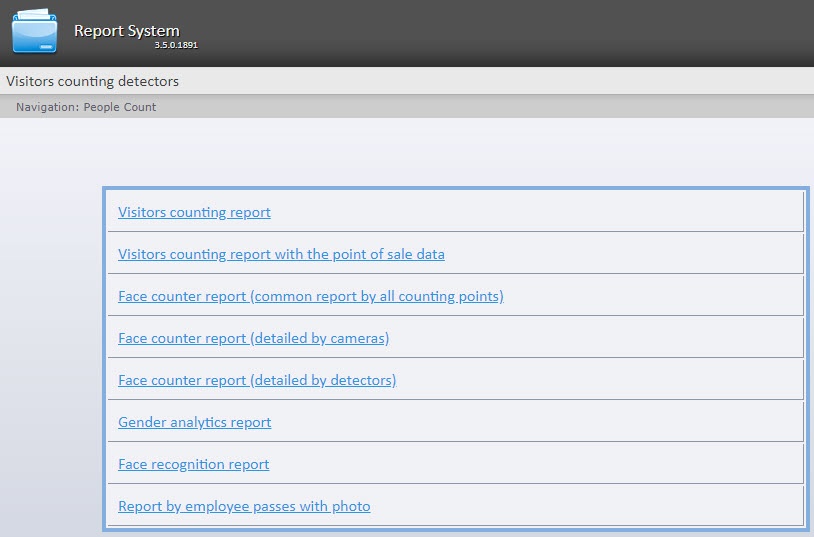Screen dimensions: 814x537
Task: Click the 'point of sale data' link text
Action: (x=390, y=254)
